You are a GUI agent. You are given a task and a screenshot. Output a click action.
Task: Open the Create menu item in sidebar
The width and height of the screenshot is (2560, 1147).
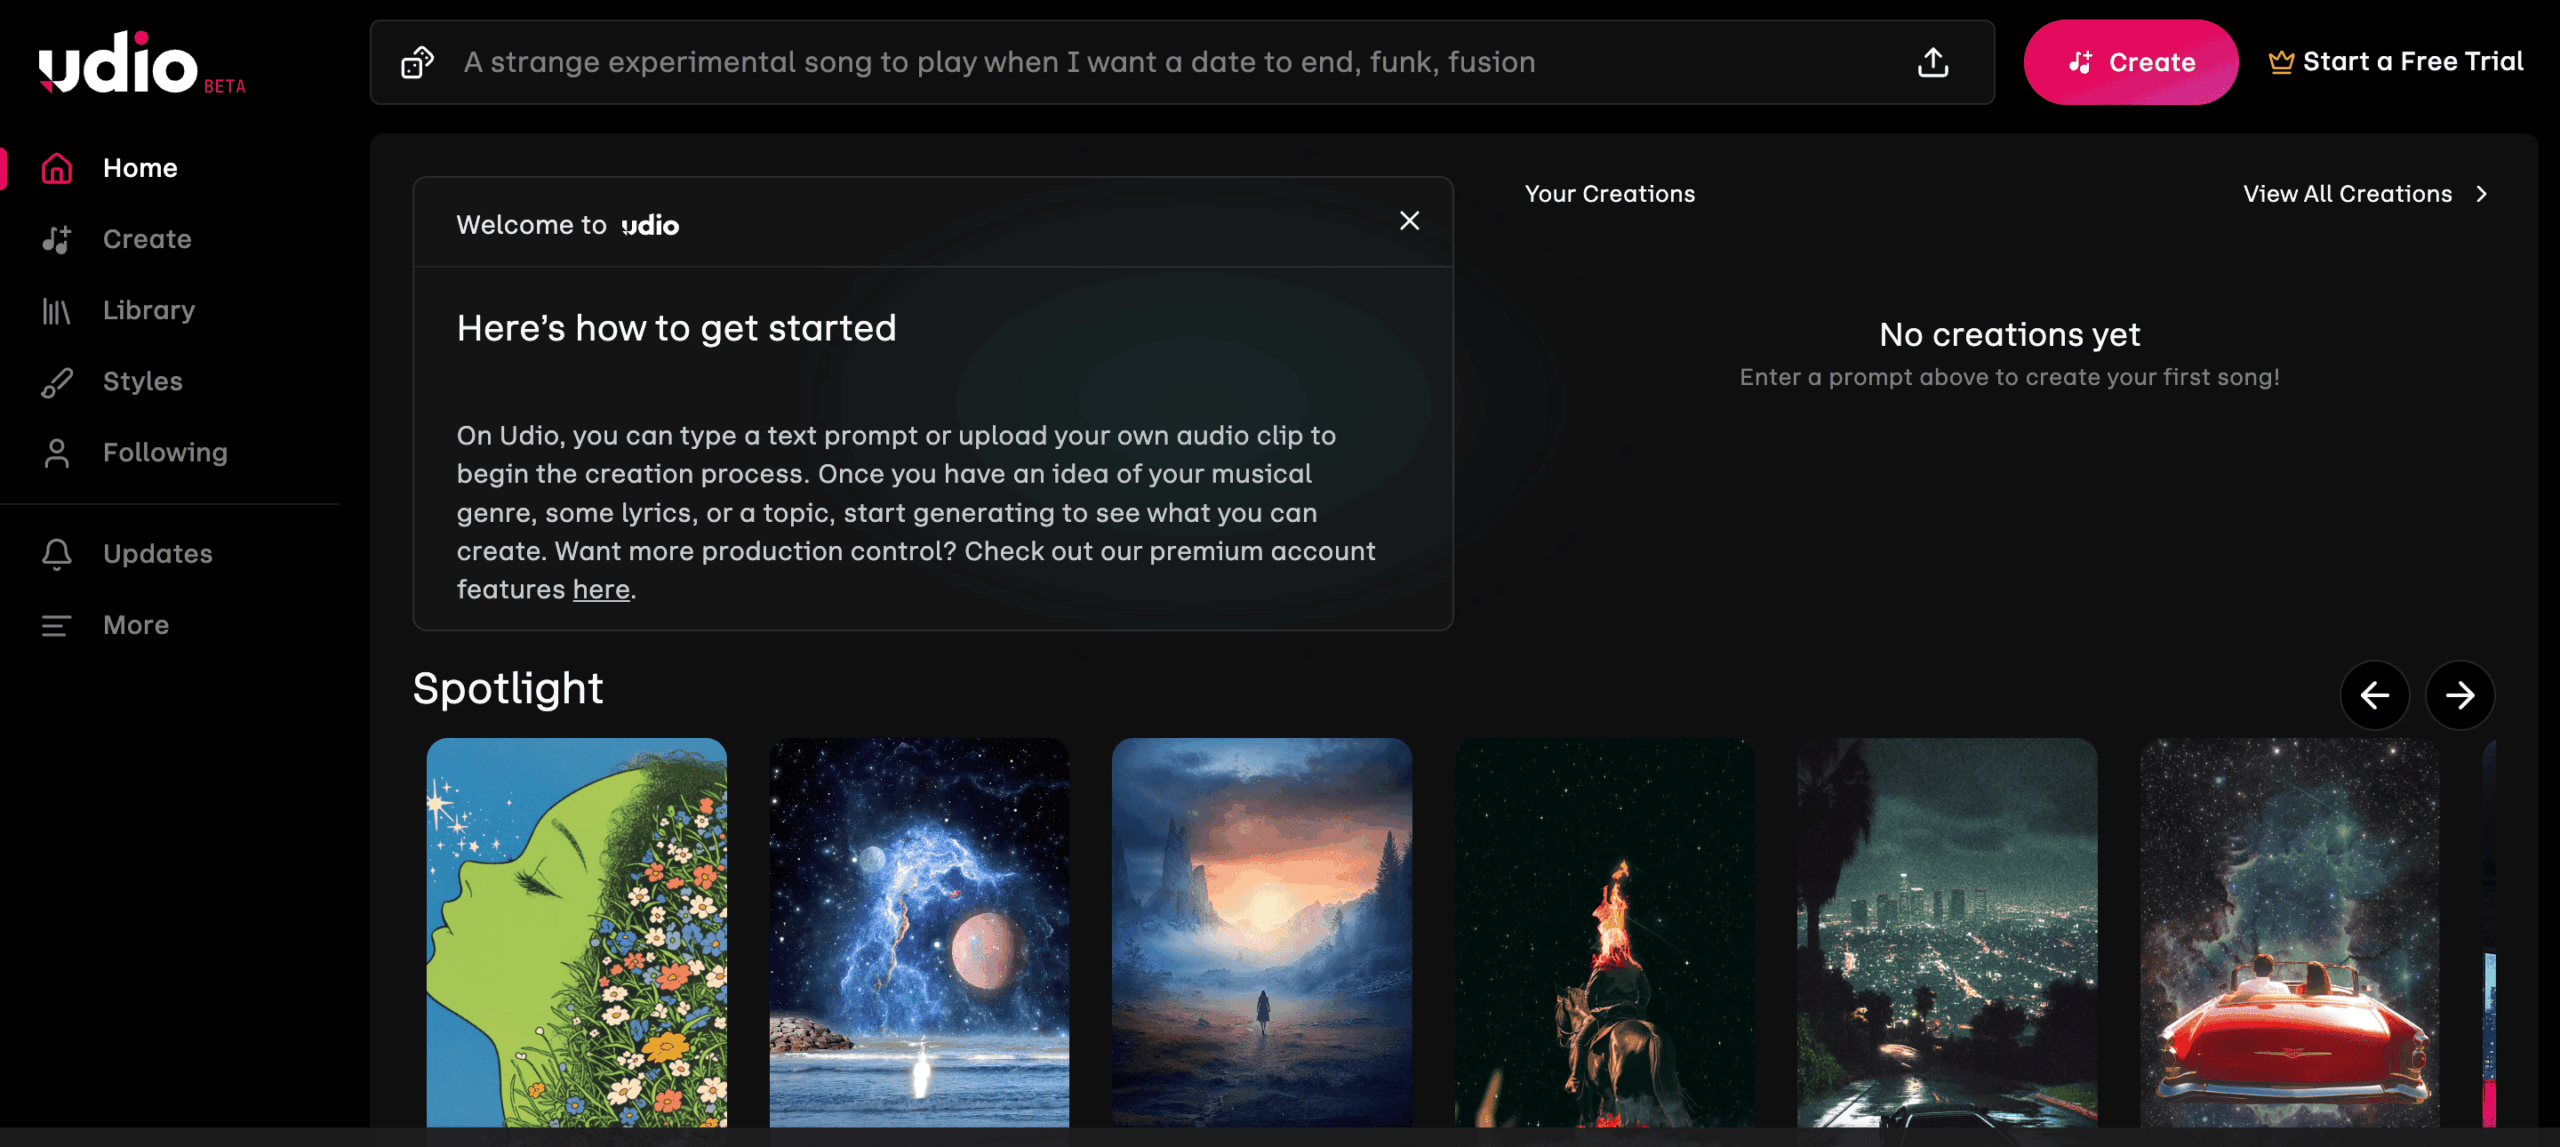coord(147,239)
